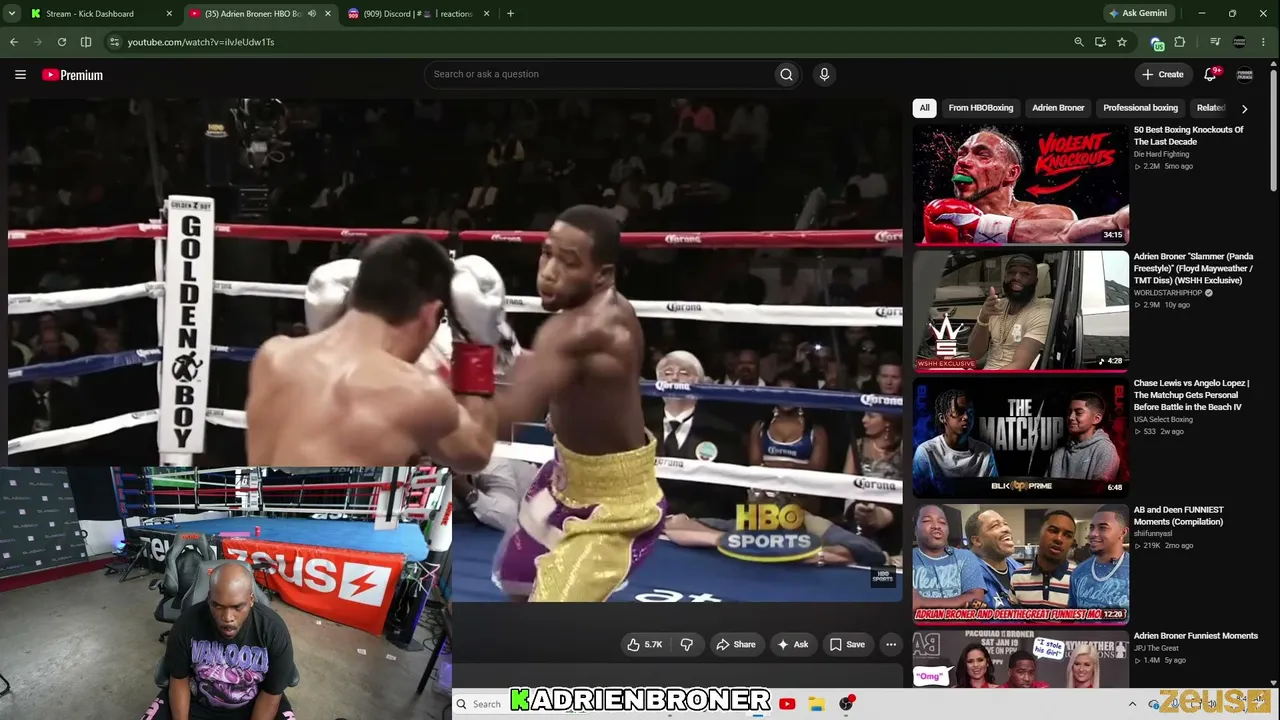Screen dimensions: 1280x720
Task: Like the video with thumbs up
Action: click(644, 645)
